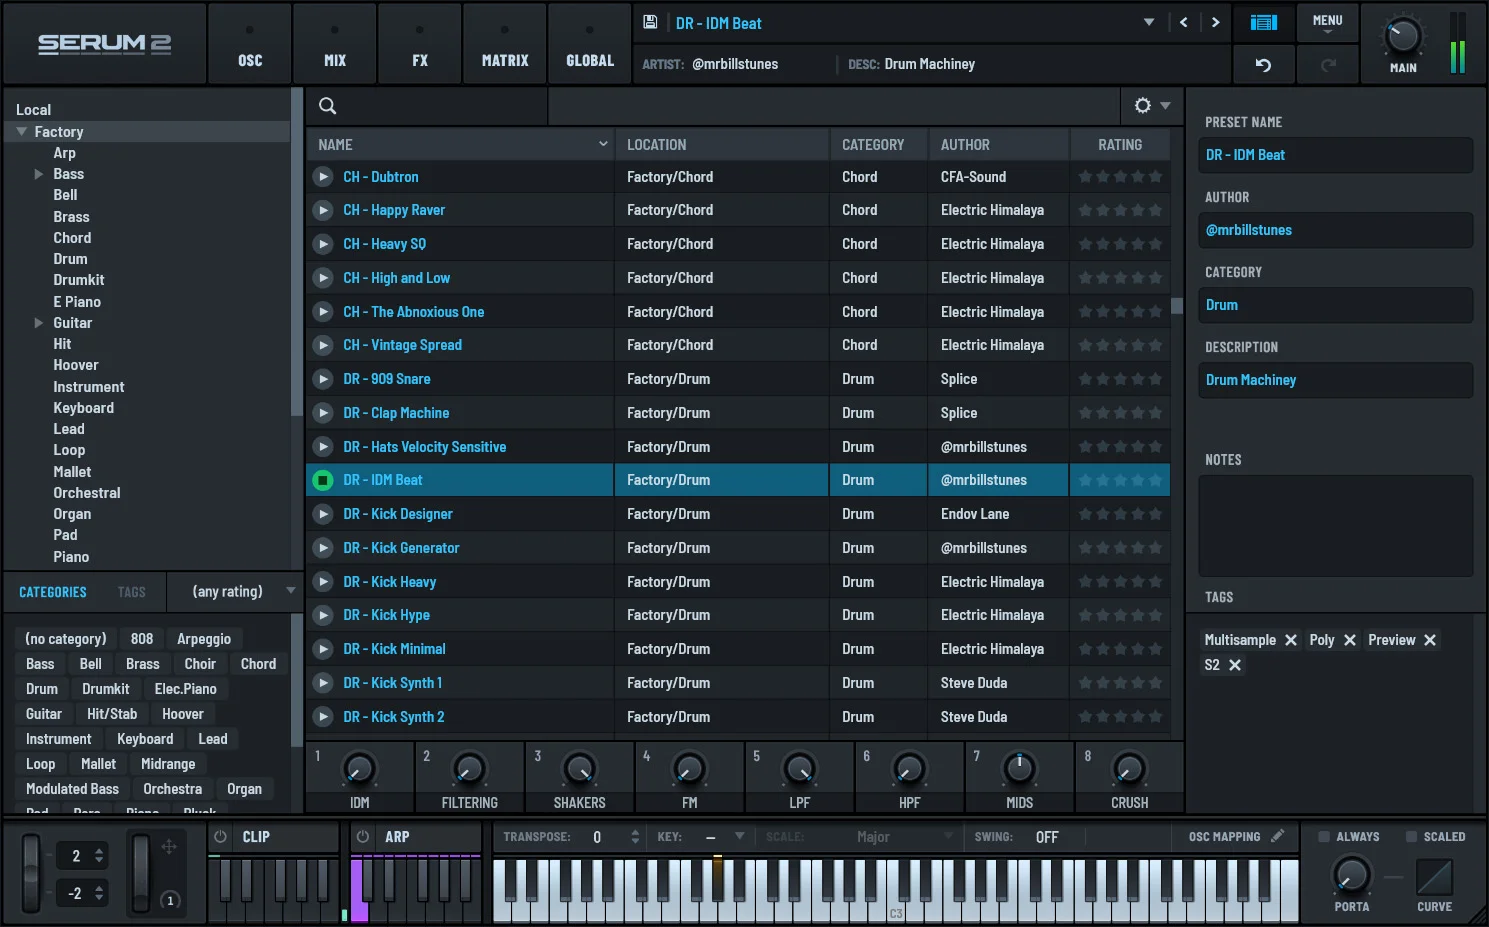Screen dimensions: 1489x927
Task: Click the undo arrow icon
Action: (1264, 65)
